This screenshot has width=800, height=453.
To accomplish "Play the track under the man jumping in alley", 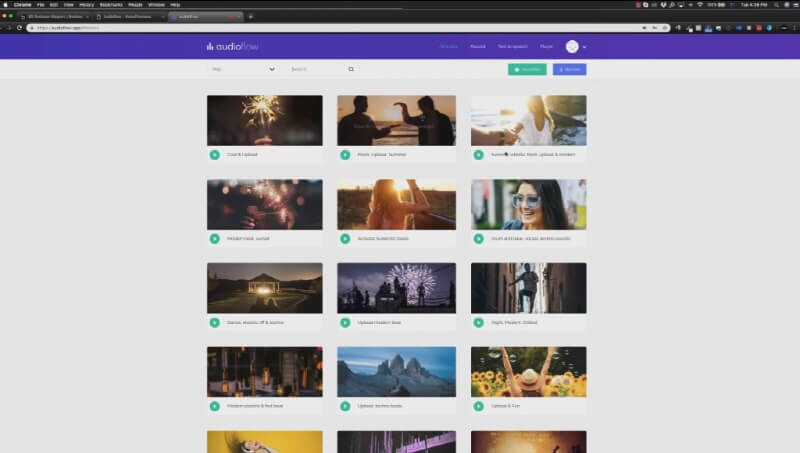I will [479, 322].
